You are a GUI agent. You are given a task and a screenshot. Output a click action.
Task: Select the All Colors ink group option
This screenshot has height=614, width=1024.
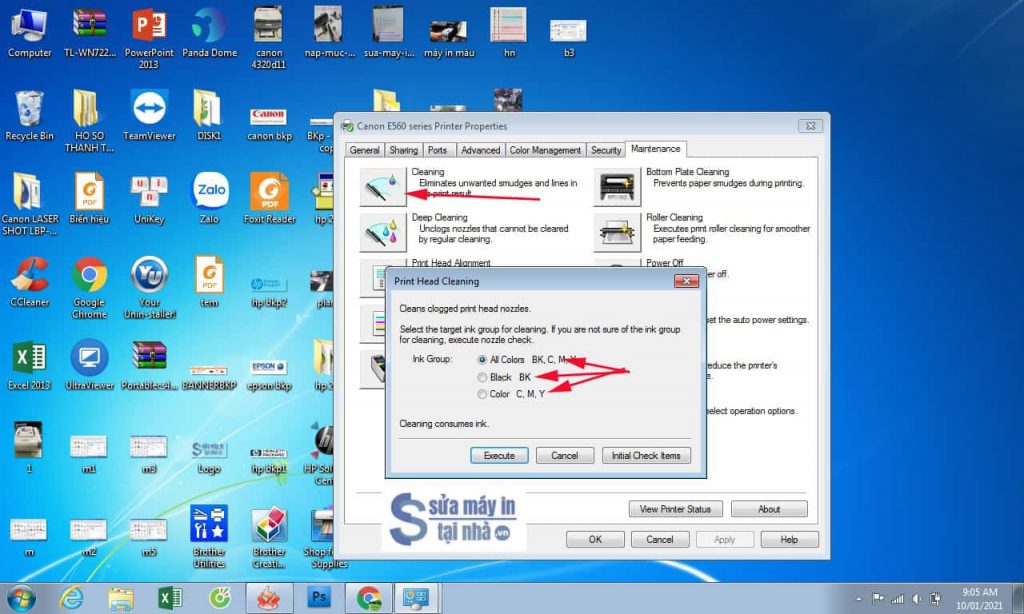[482, 360]
